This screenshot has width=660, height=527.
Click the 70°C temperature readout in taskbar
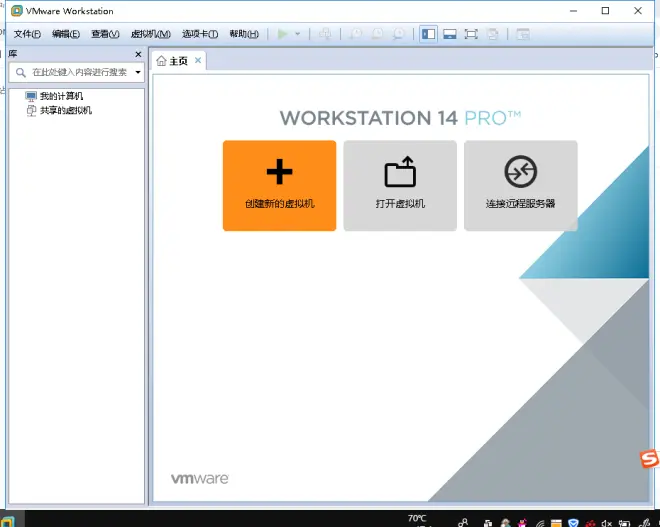click(x=417, y=518)
